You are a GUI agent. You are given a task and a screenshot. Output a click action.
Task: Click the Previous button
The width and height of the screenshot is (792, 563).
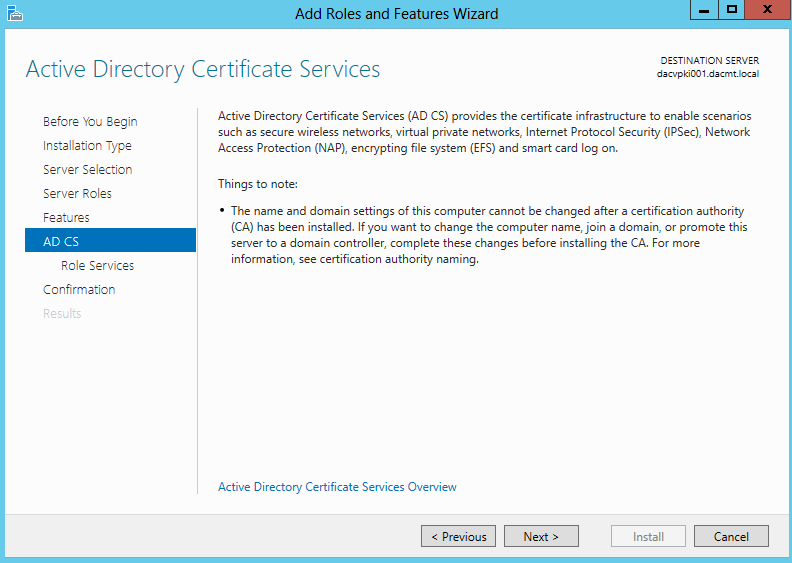click(x=458, y=536)
